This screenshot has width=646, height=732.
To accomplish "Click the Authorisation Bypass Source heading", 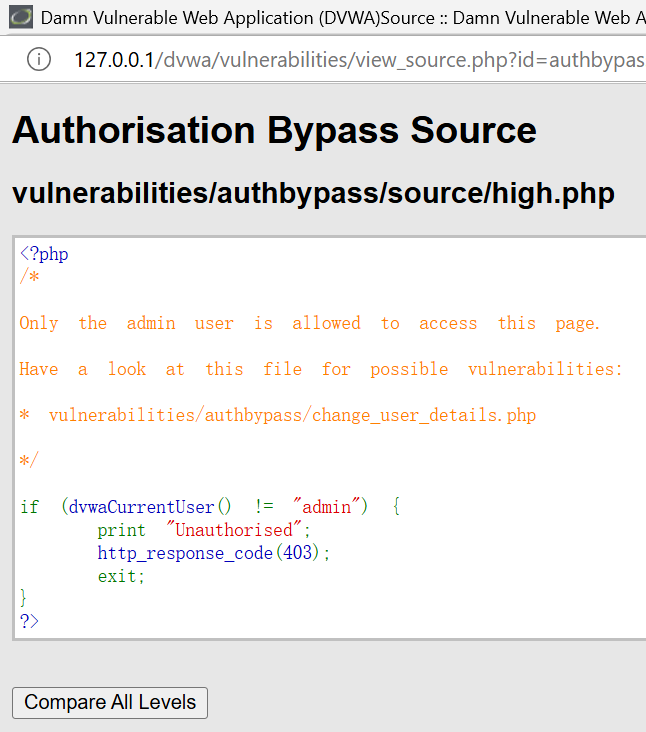I will click(x=274, y=130).
